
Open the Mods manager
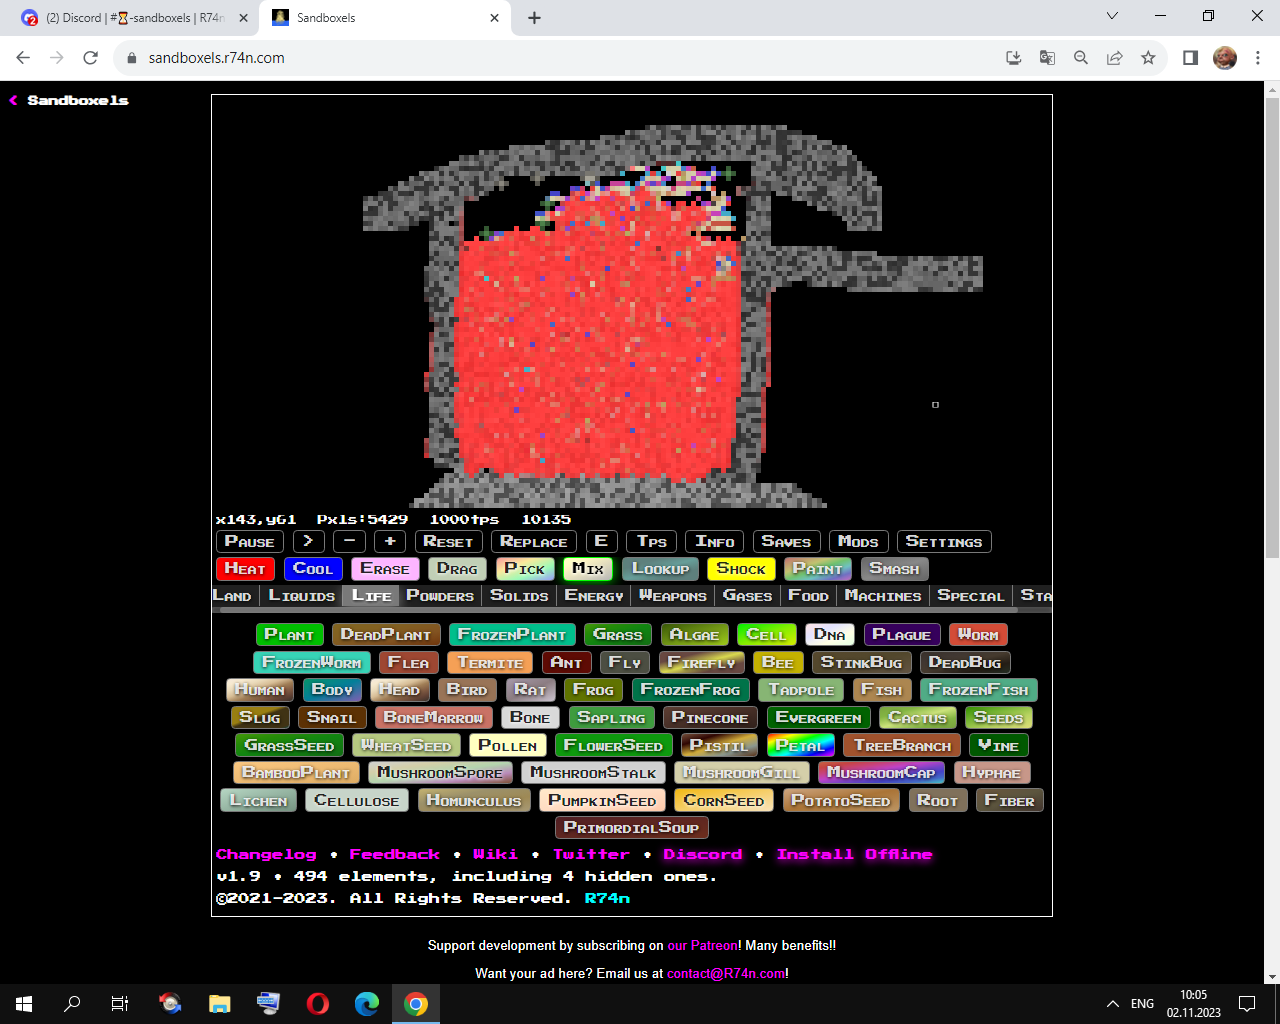858,542
